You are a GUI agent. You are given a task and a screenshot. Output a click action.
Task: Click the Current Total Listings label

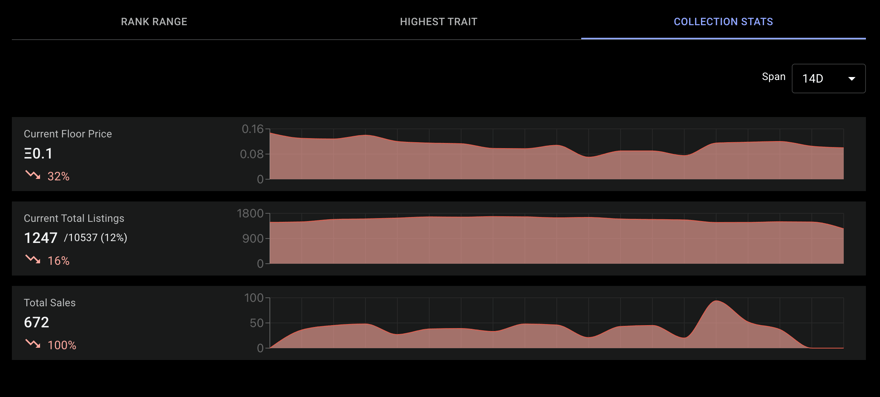pos(74,218)
